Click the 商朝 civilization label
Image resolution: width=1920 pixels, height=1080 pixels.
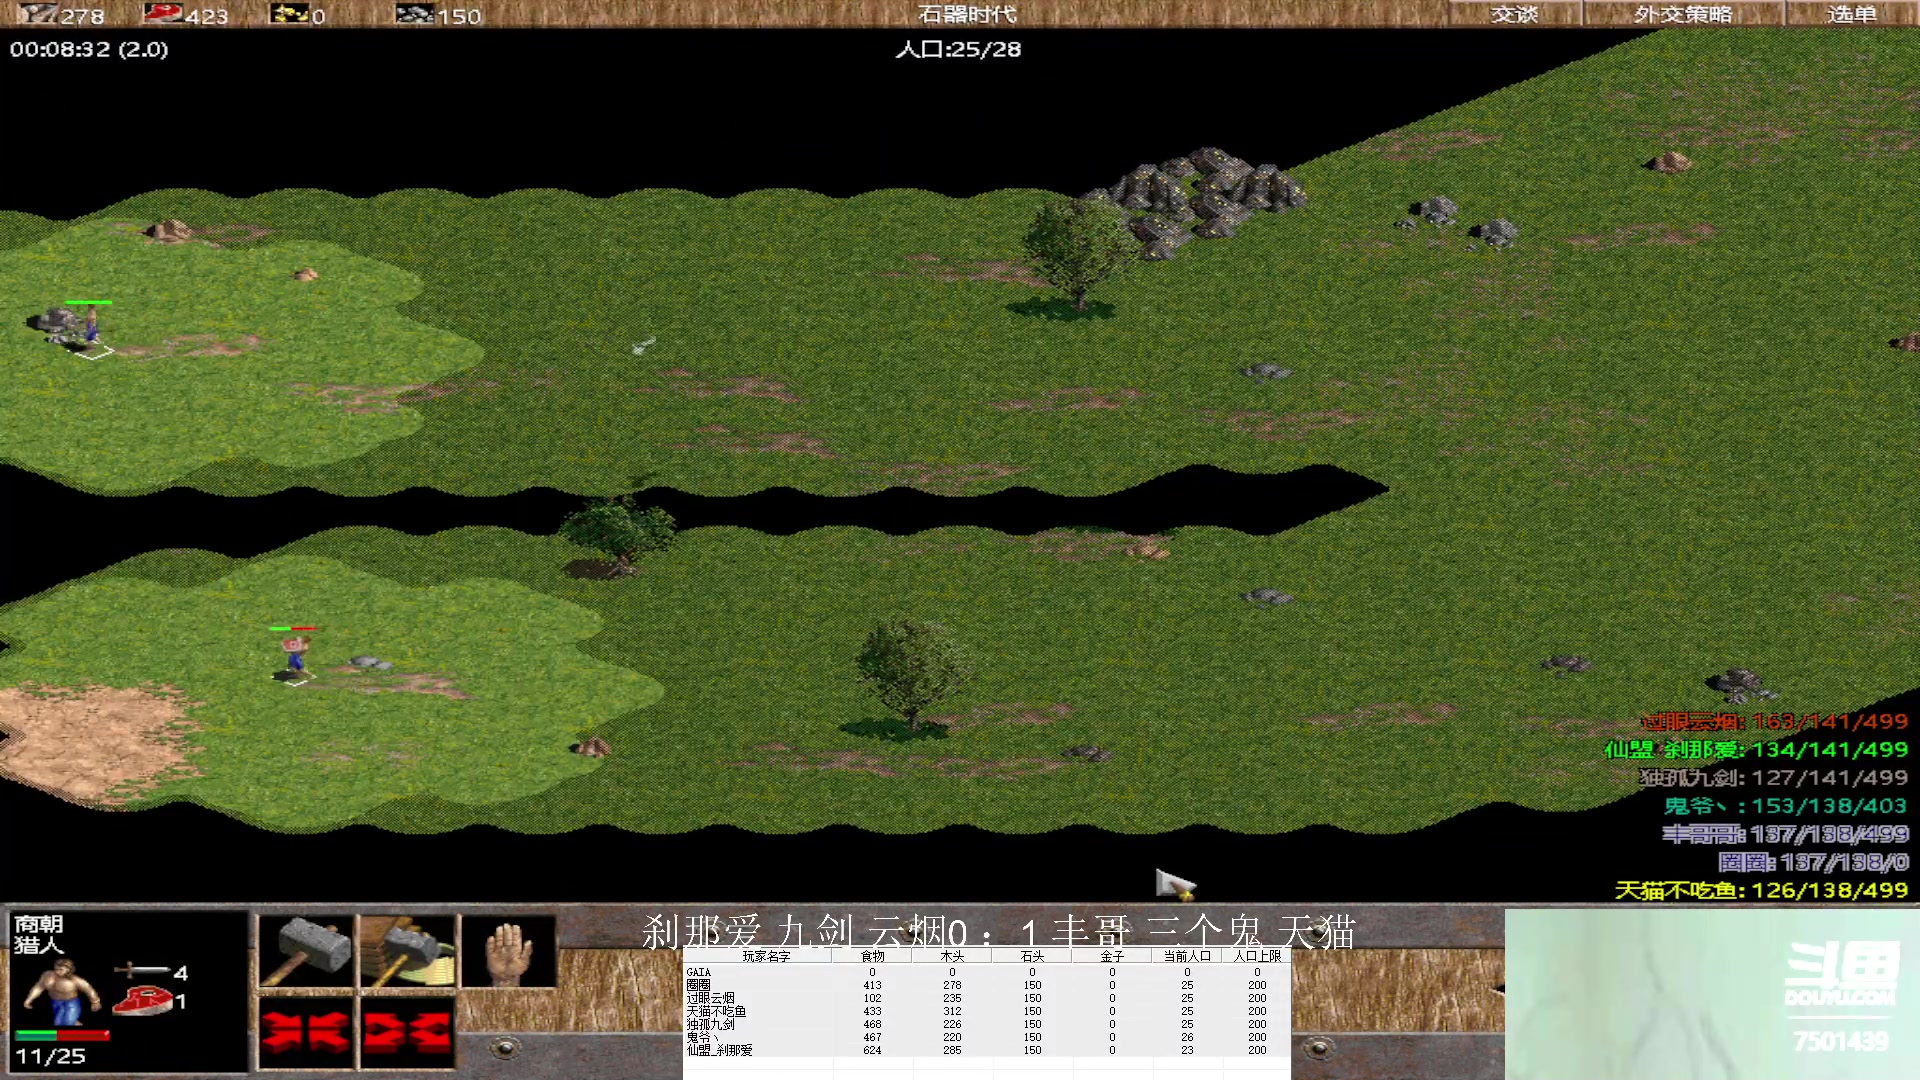pyautogui.click(x=38, y=923)
